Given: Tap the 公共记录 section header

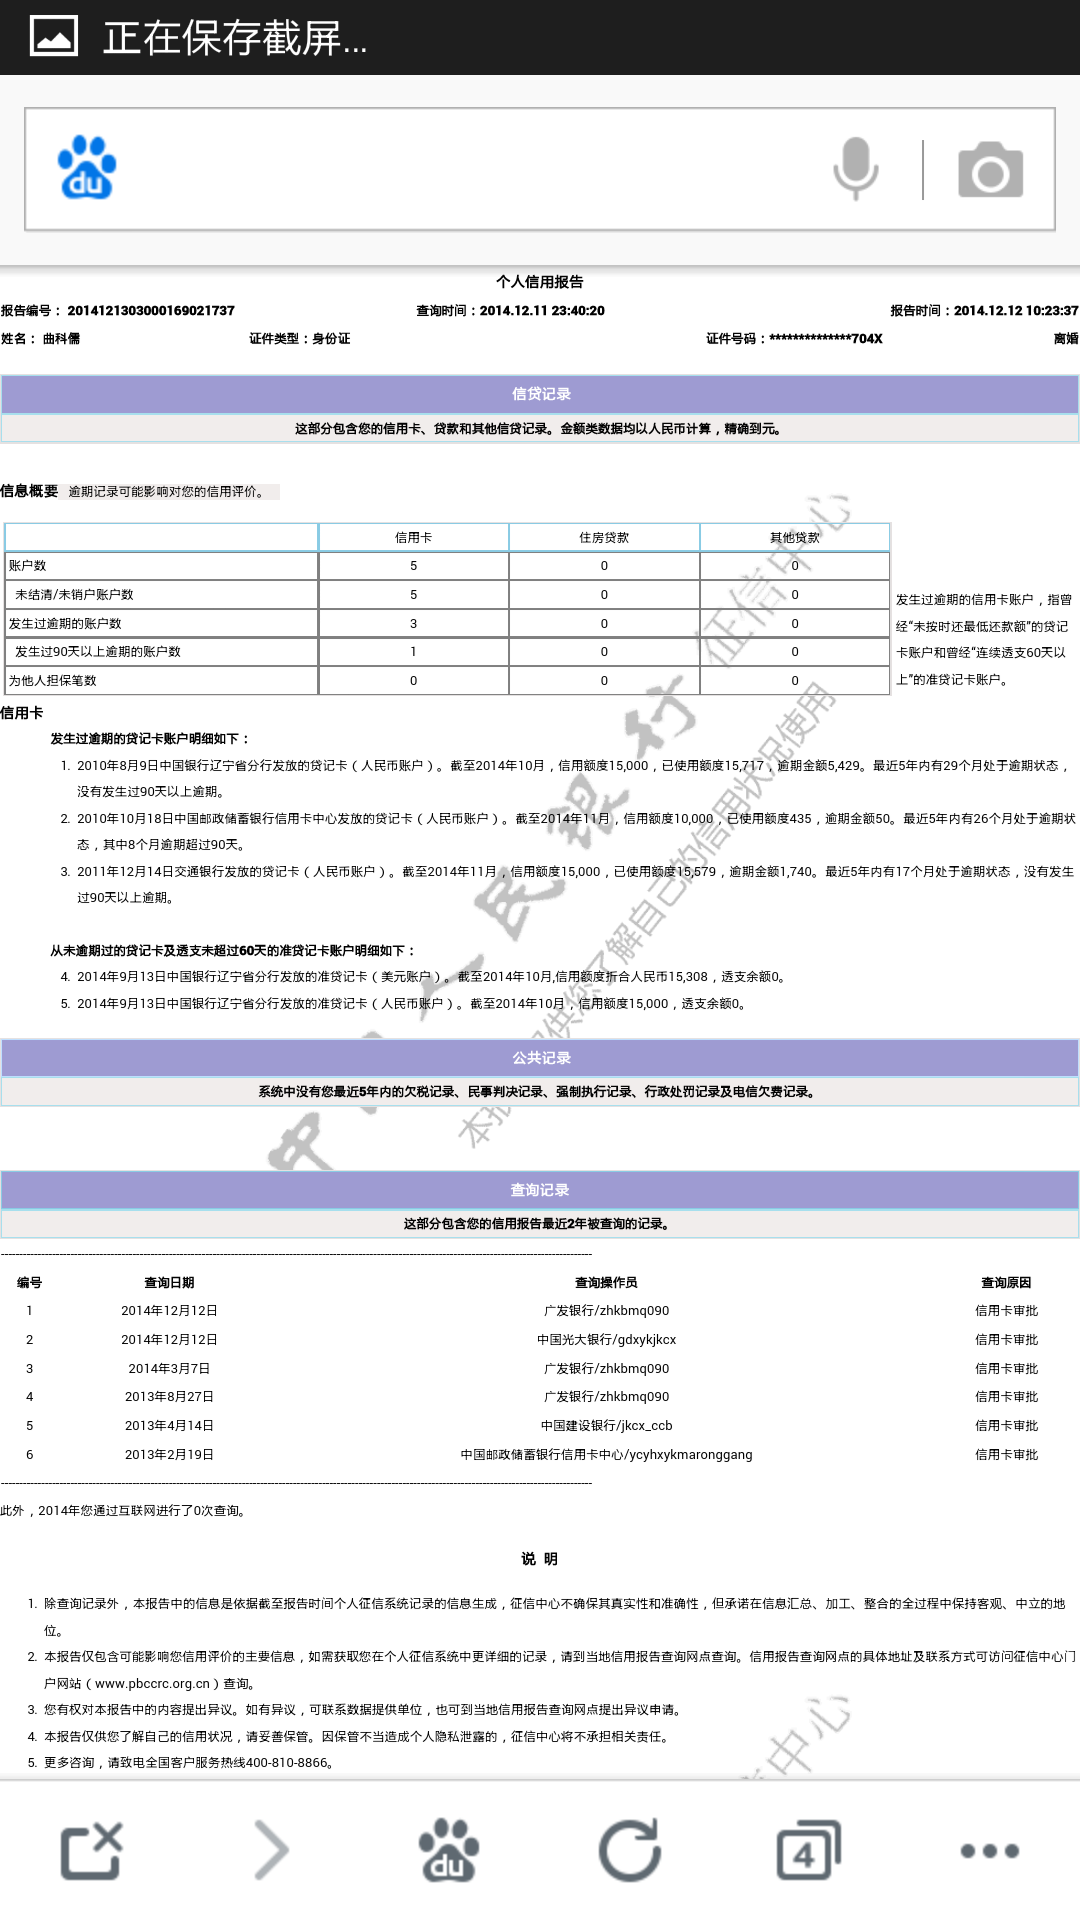Looking at the screenshot, I should [x=540, y=1058].
